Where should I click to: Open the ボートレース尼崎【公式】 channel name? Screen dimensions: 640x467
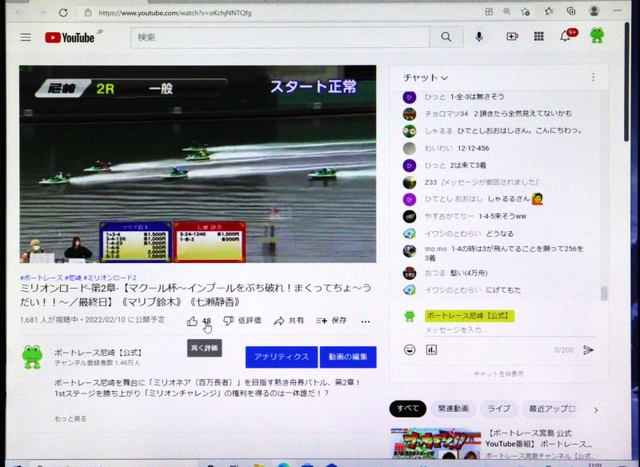[98, 353]
